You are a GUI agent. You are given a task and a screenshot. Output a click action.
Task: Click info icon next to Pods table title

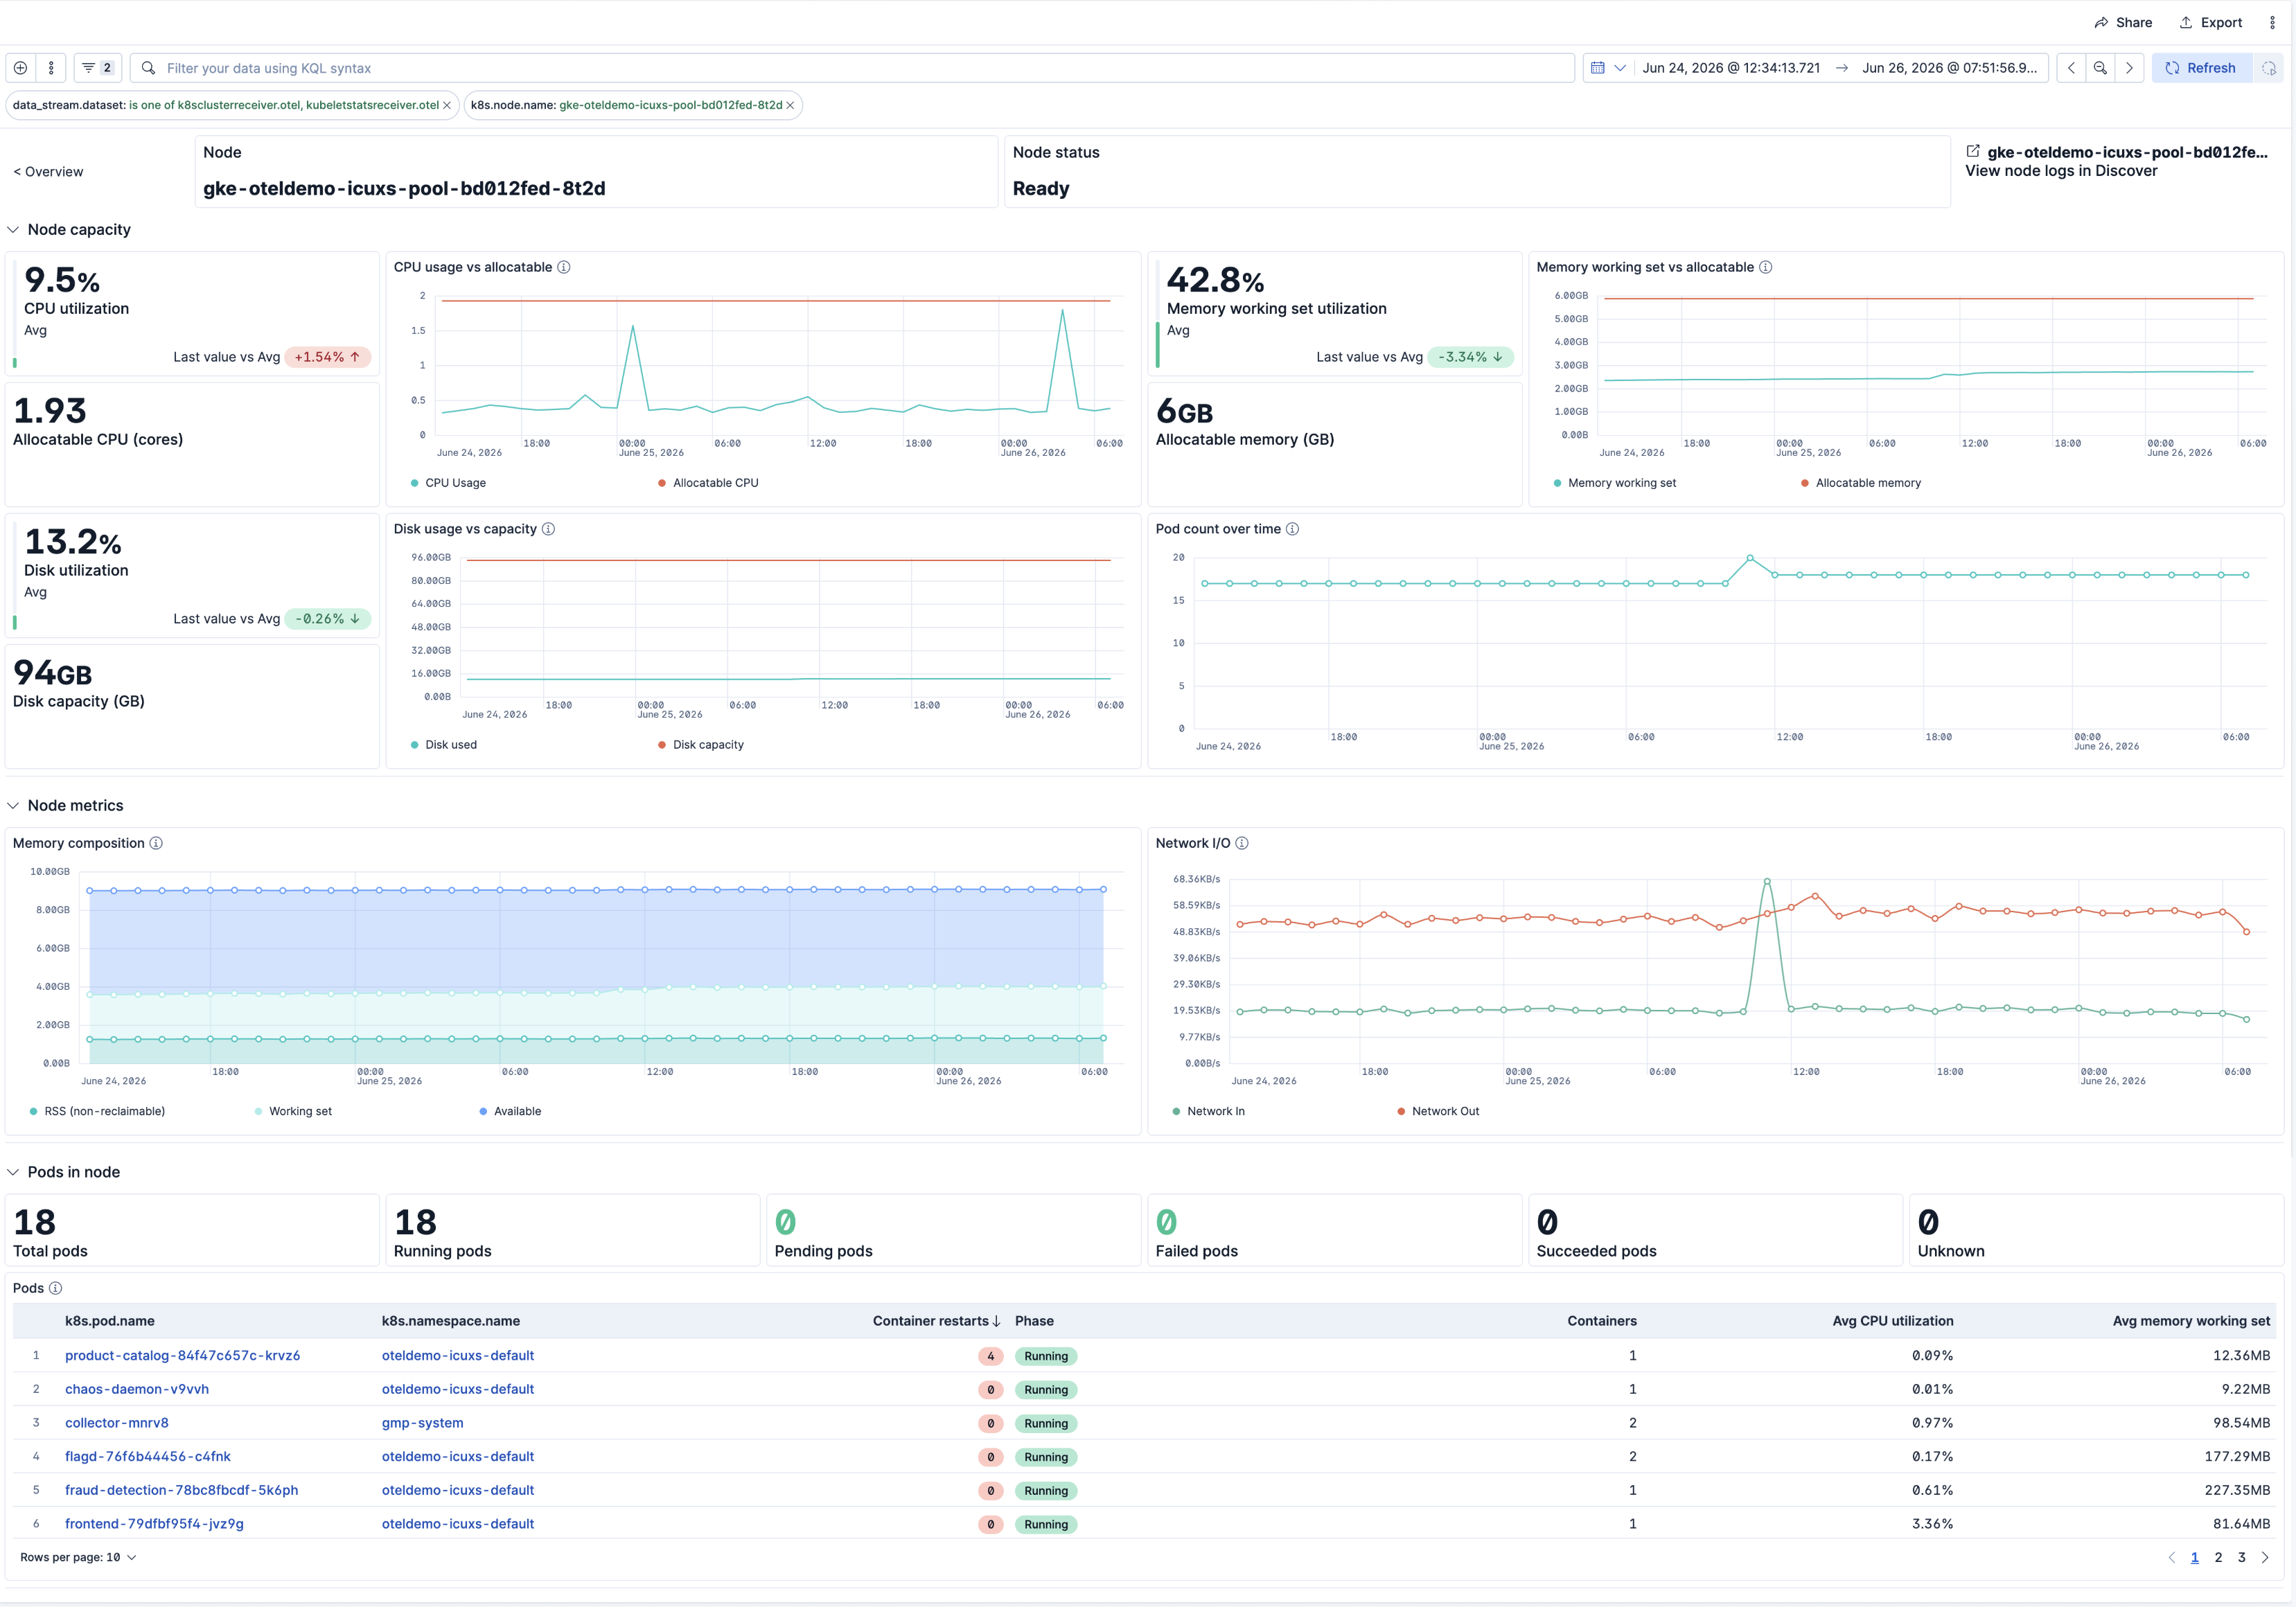(x=55, y=1288)
